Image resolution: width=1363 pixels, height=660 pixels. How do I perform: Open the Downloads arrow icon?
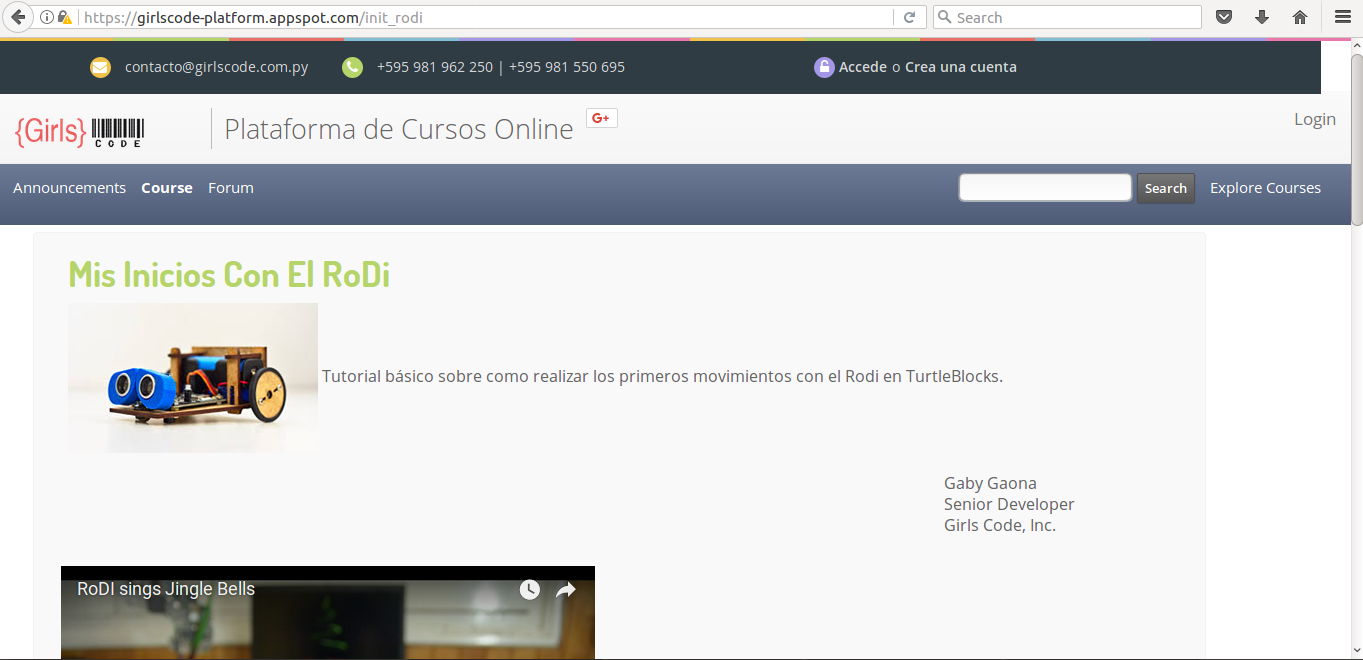pos(1262,17)
